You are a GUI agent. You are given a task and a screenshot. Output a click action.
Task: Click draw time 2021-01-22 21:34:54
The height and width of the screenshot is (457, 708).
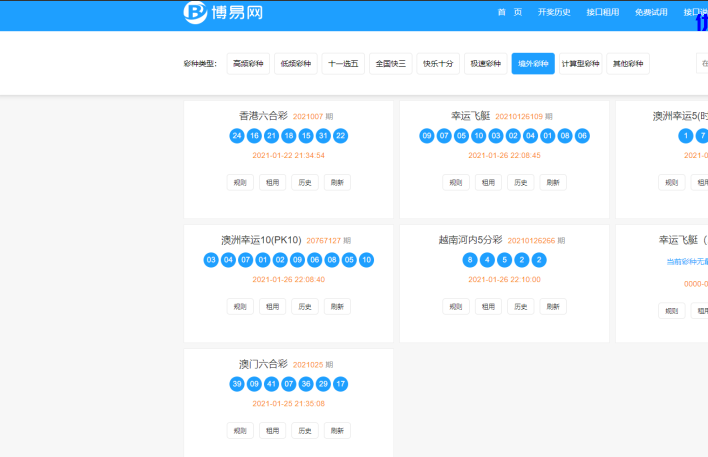tap(289, 155)
